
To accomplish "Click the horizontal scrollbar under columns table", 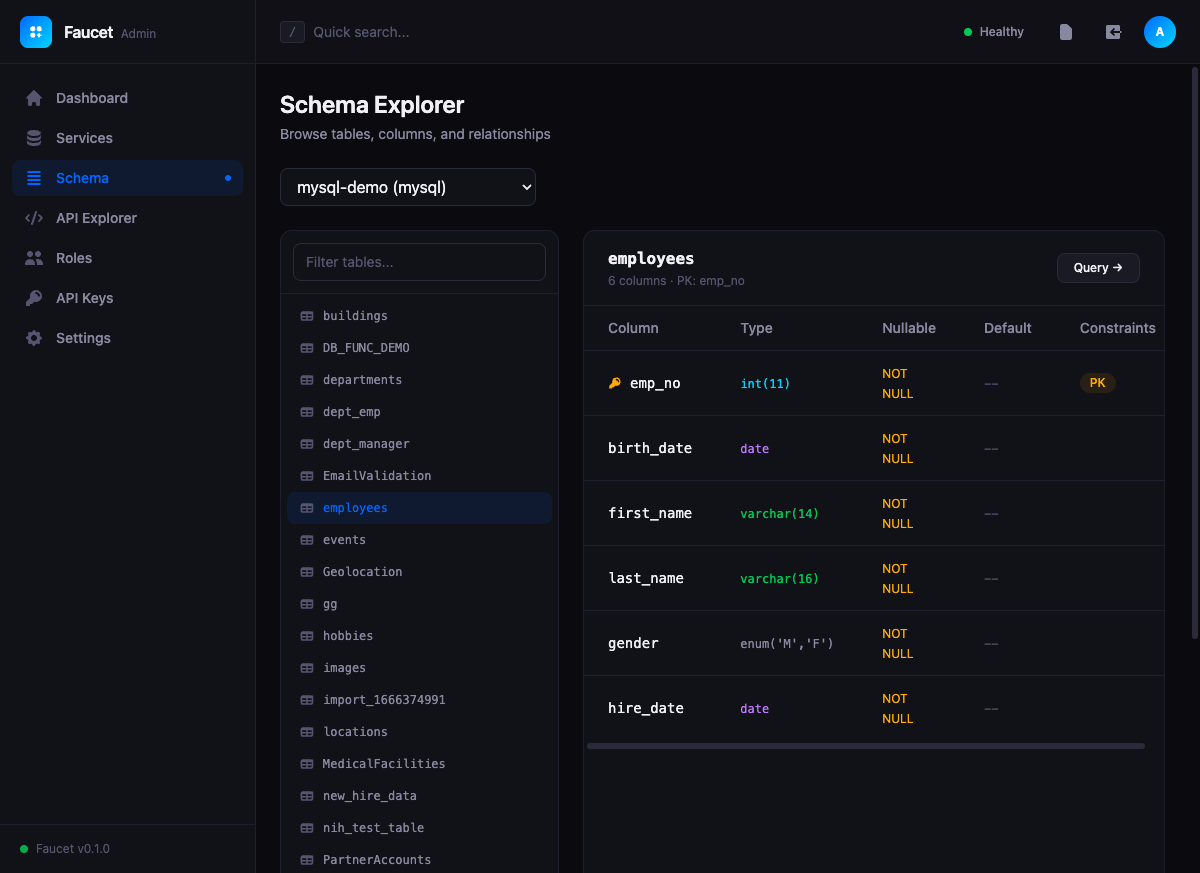I will (x=866, y=745).
